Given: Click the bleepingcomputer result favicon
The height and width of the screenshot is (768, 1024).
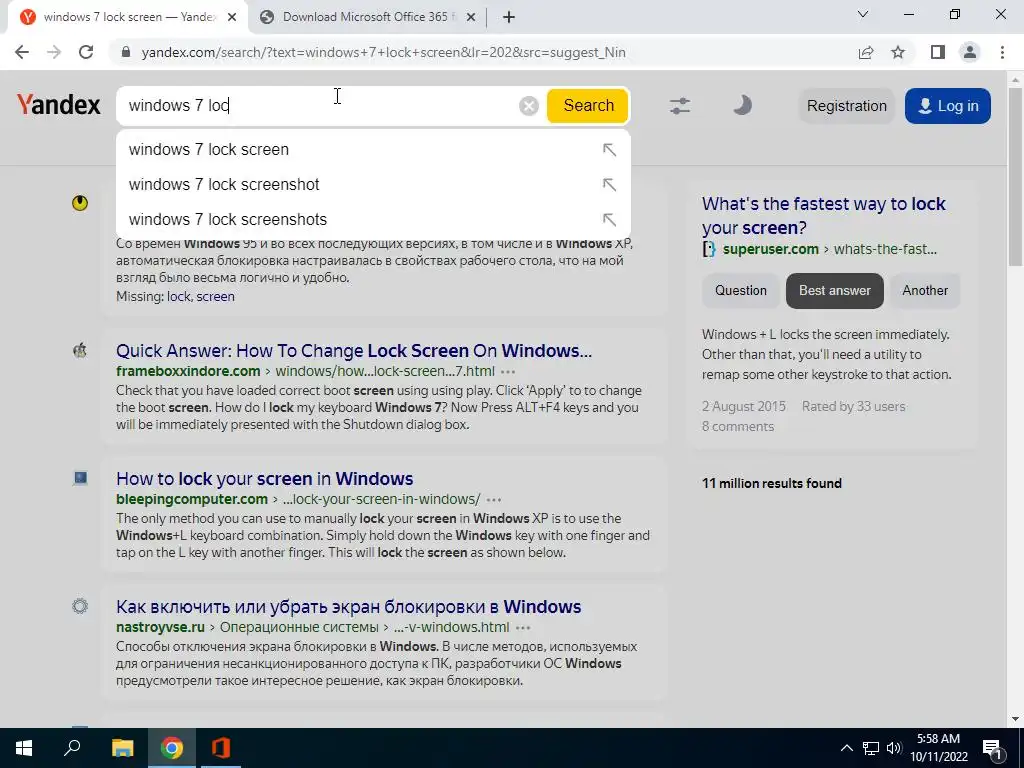Looking at the screenshot, I should coord(80,479).
